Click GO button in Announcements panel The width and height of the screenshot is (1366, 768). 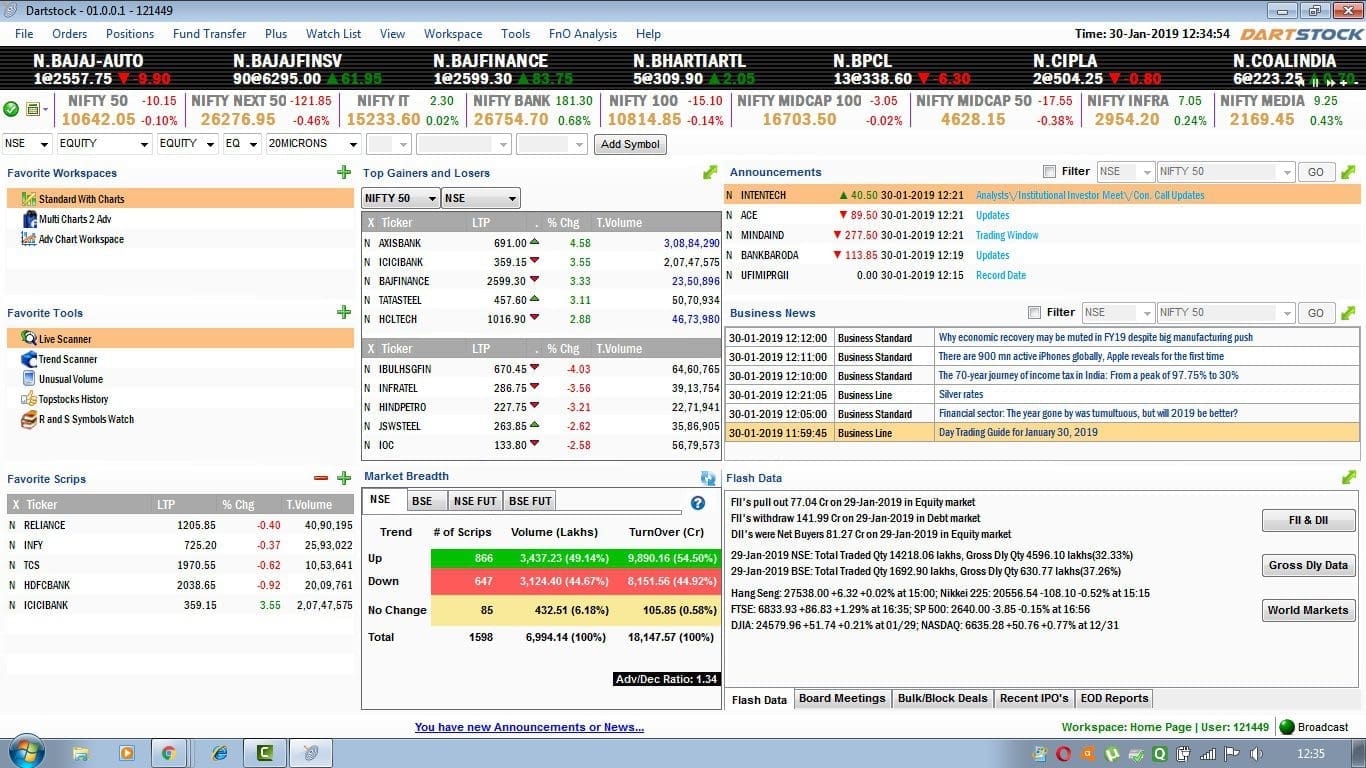point(1315,172)
